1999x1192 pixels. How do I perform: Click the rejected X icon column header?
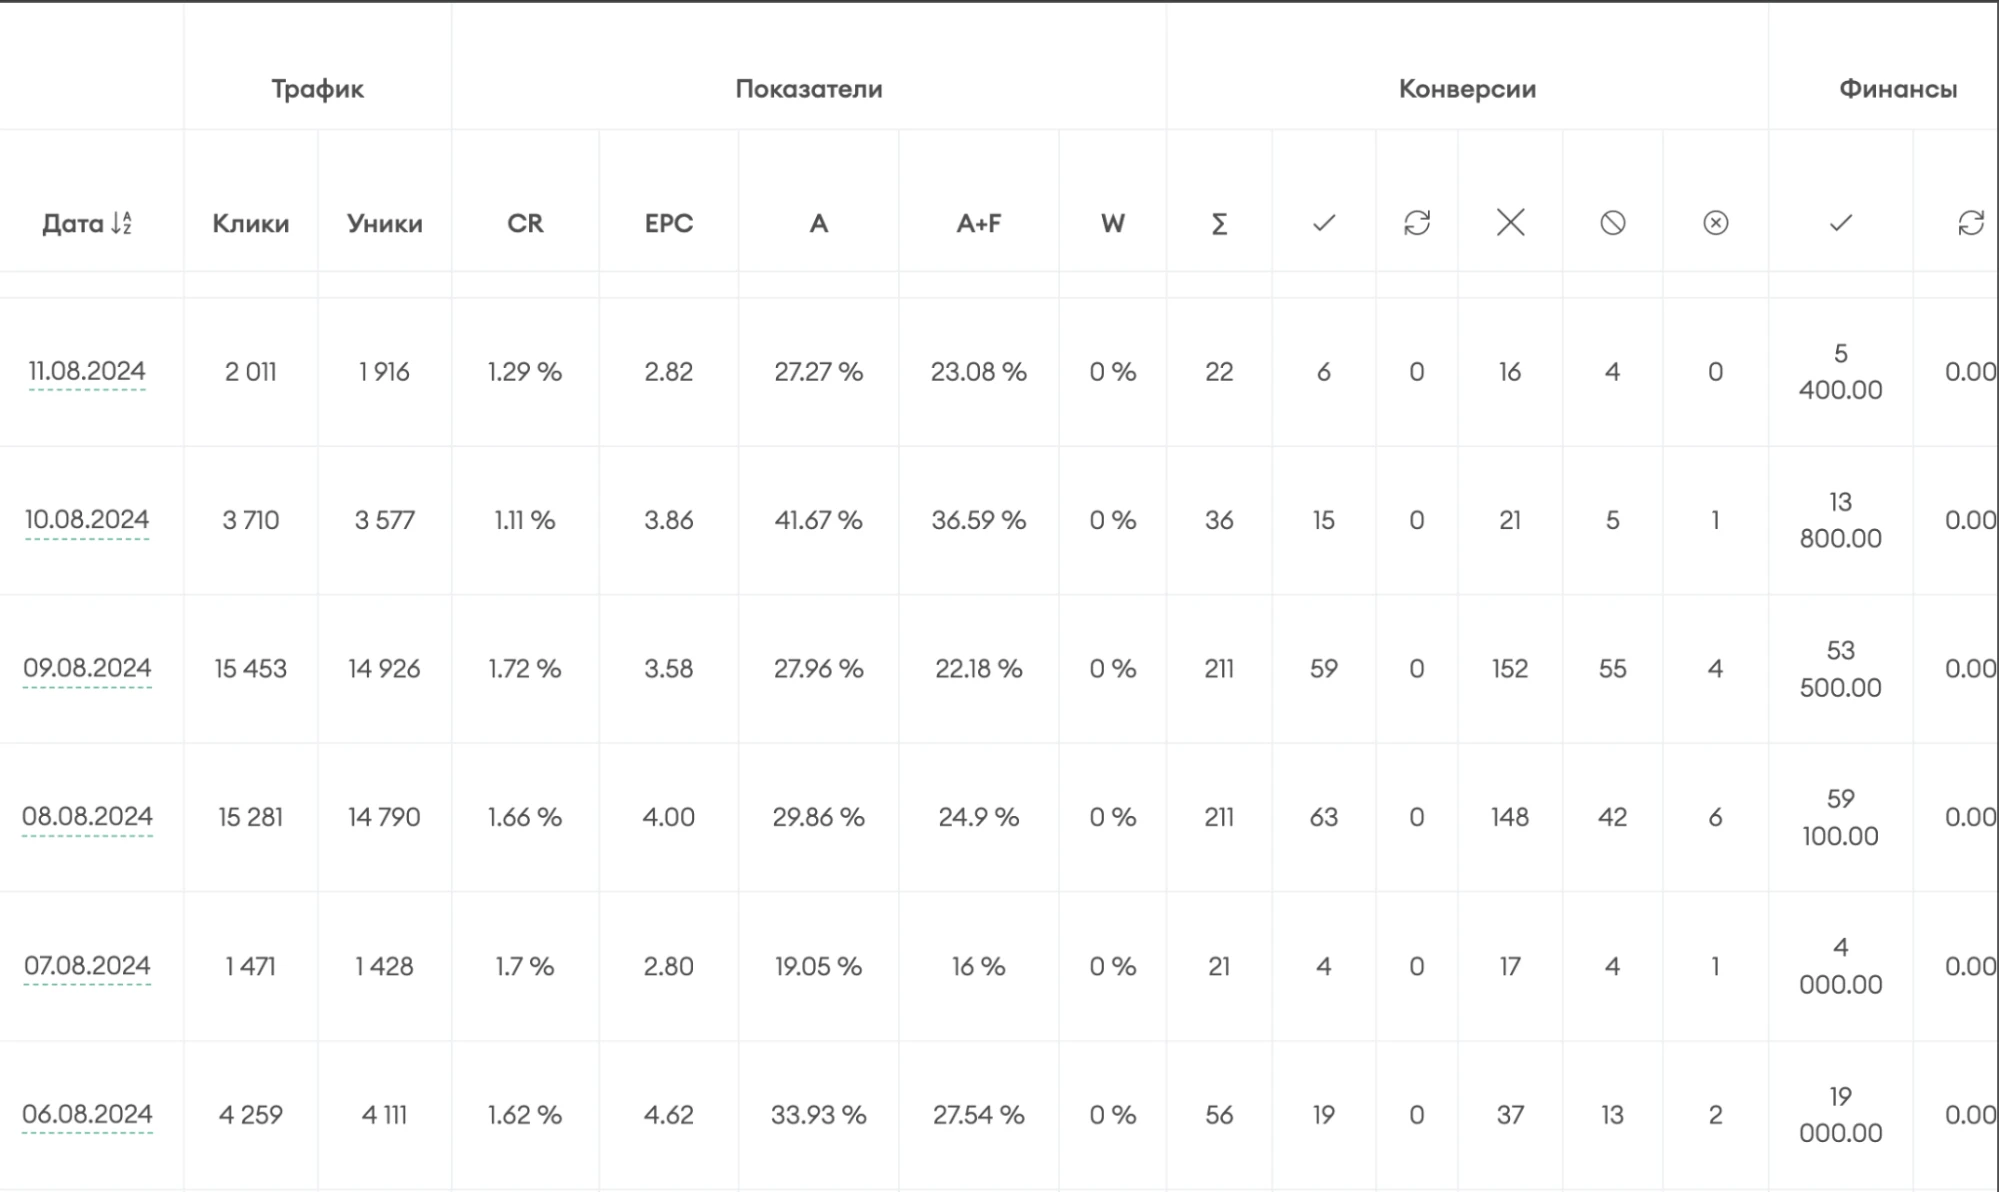pyautogui.click(x=1510, y=222)
